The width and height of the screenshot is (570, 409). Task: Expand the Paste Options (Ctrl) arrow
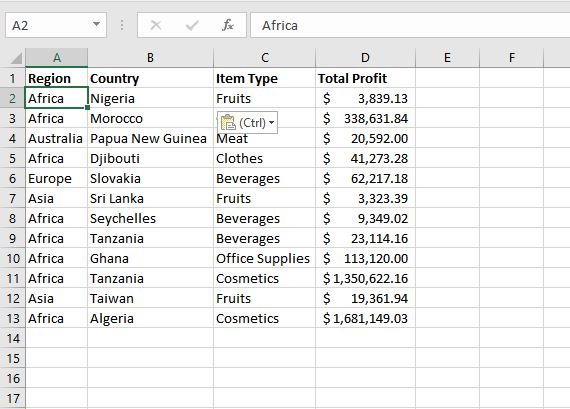(x=271, y=123)
